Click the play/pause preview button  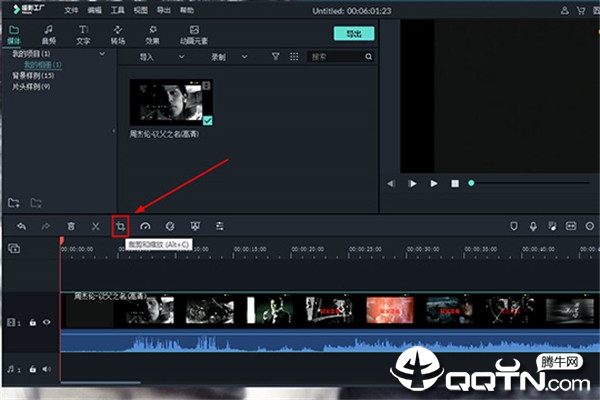[412, 184]
